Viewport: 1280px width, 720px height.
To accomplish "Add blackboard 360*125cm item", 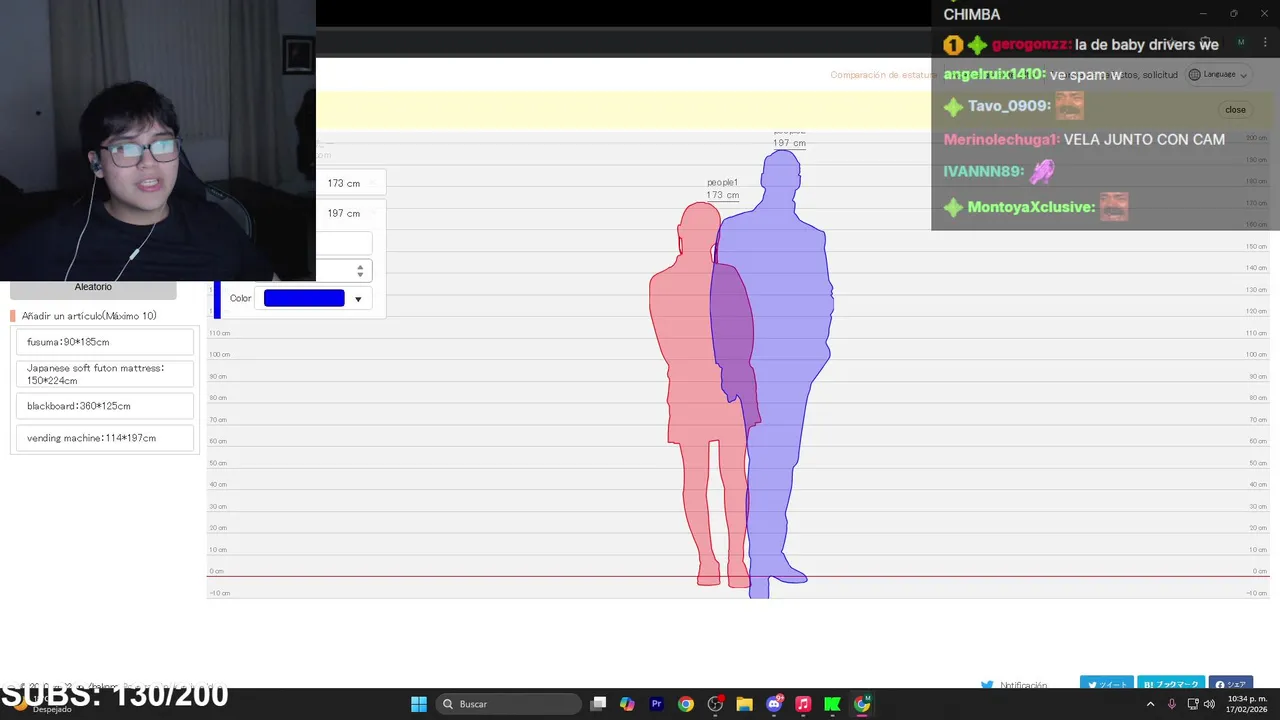I will [105, 406].
